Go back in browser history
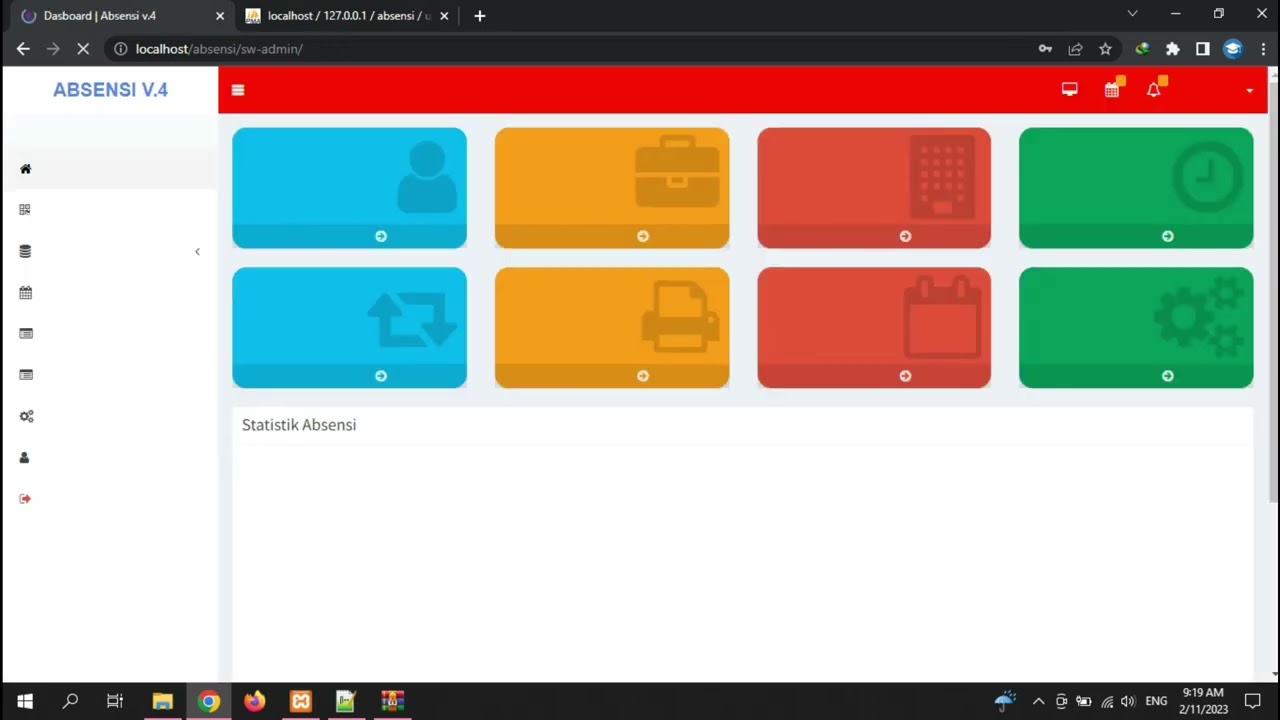 (x=23, y=49)
